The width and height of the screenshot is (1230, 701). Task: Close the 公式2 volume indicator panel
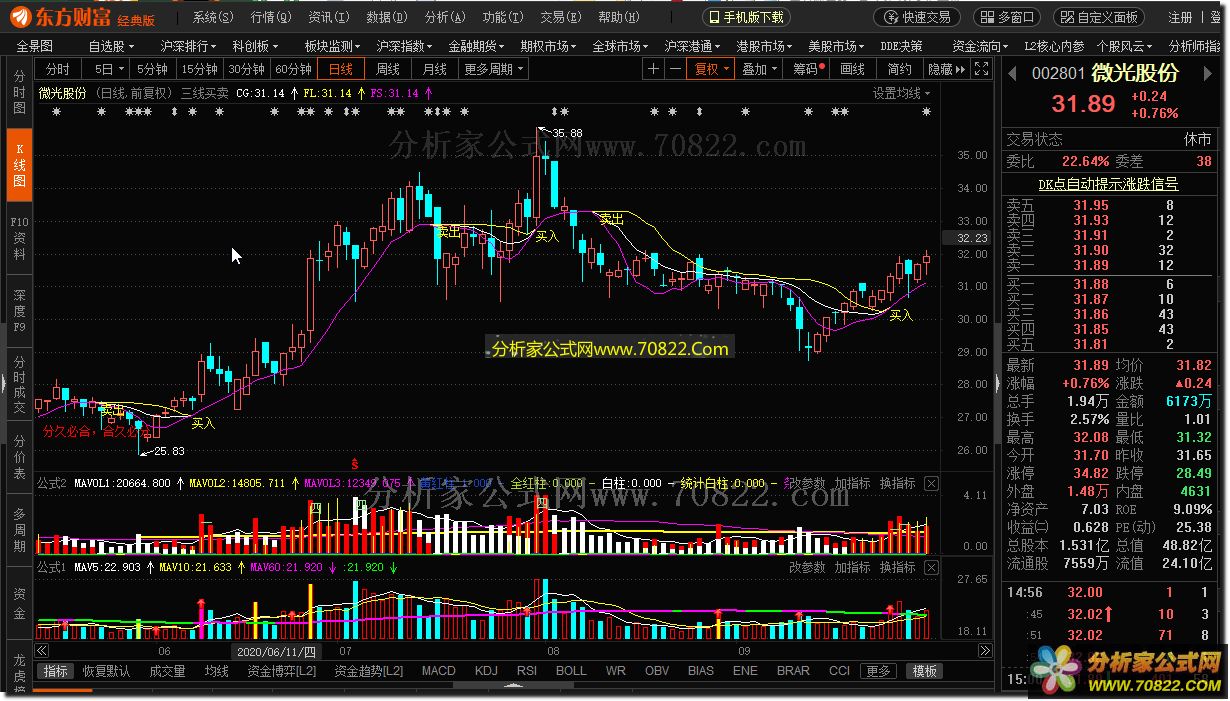coord(931,484)
